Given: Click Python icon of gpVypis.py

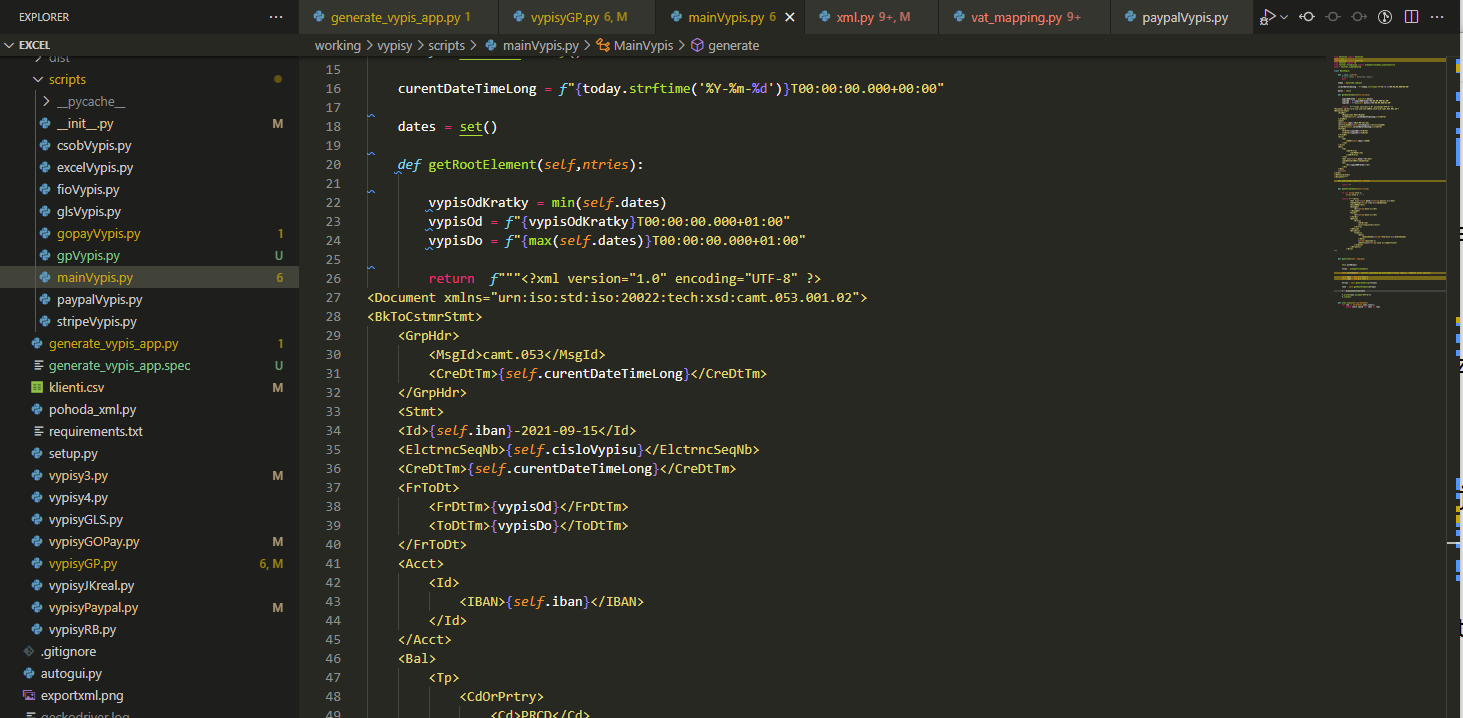Looking at the screenshot, I should (45, 255).
